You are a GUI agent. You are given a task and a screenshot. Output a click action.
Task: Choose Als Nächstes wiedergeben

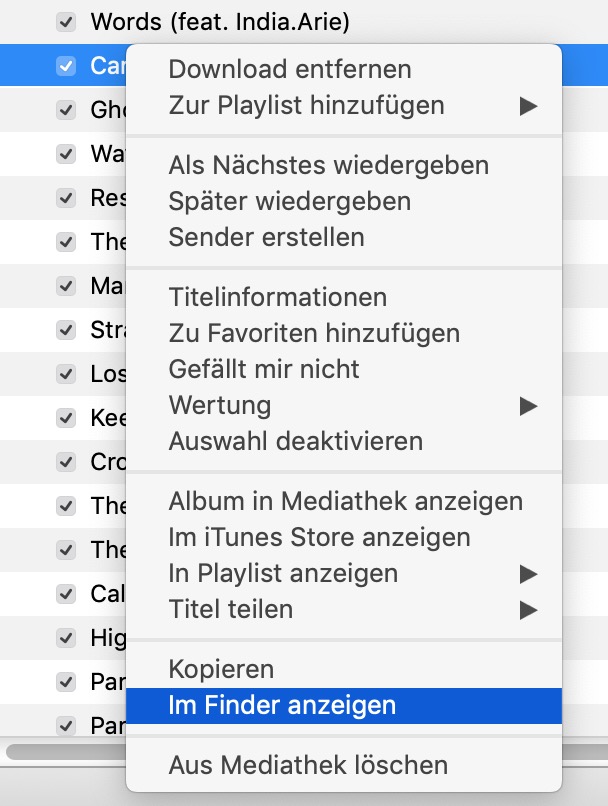(x=328, y=165)
